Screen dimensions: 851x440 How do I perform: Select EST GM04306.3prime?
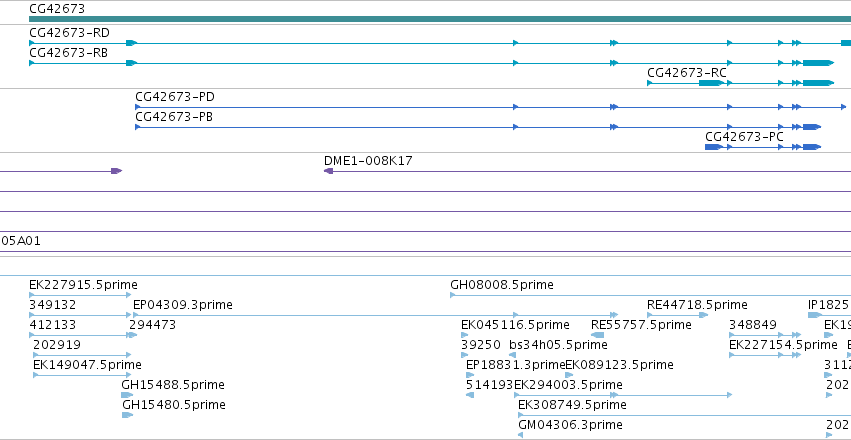[570, 425]
